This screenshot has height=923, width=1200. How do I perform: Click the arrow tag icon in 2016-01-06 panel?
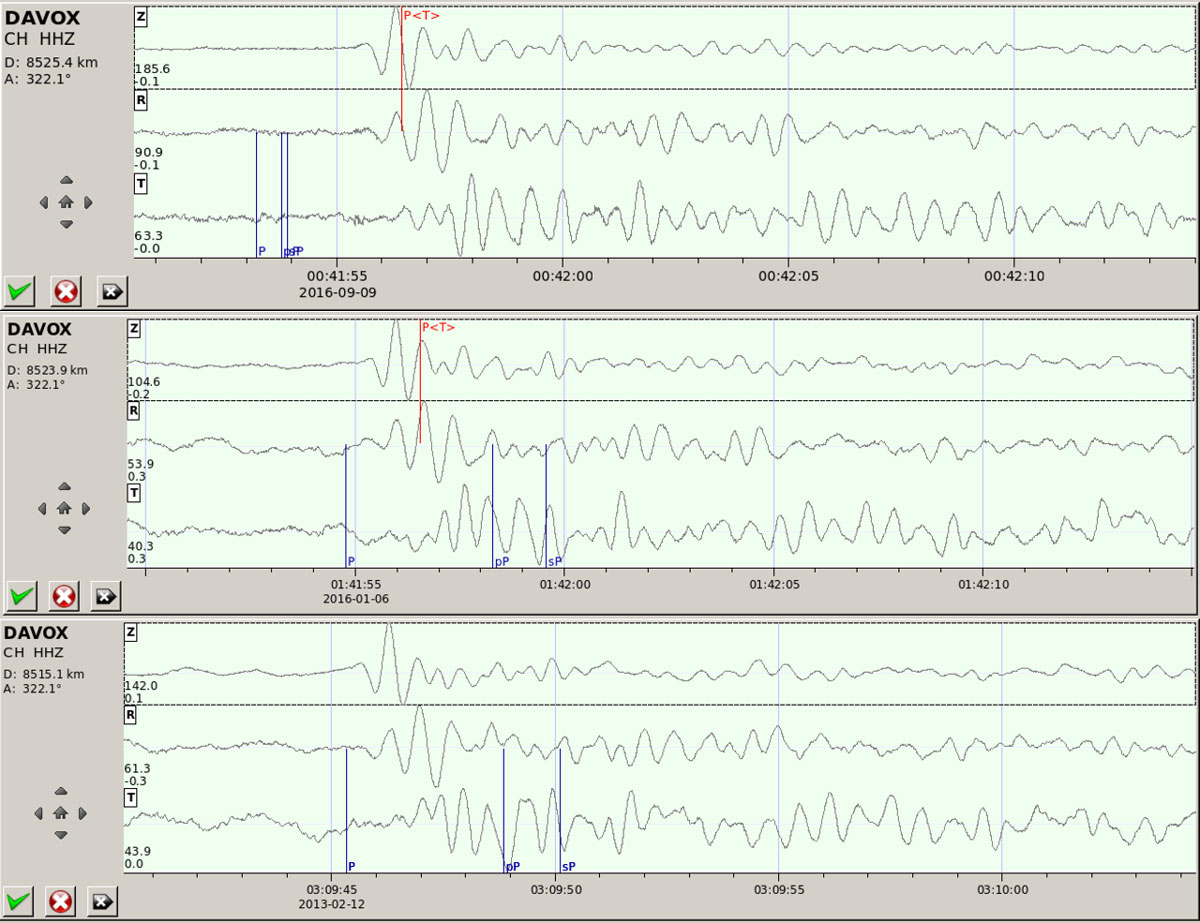[105, 596]
